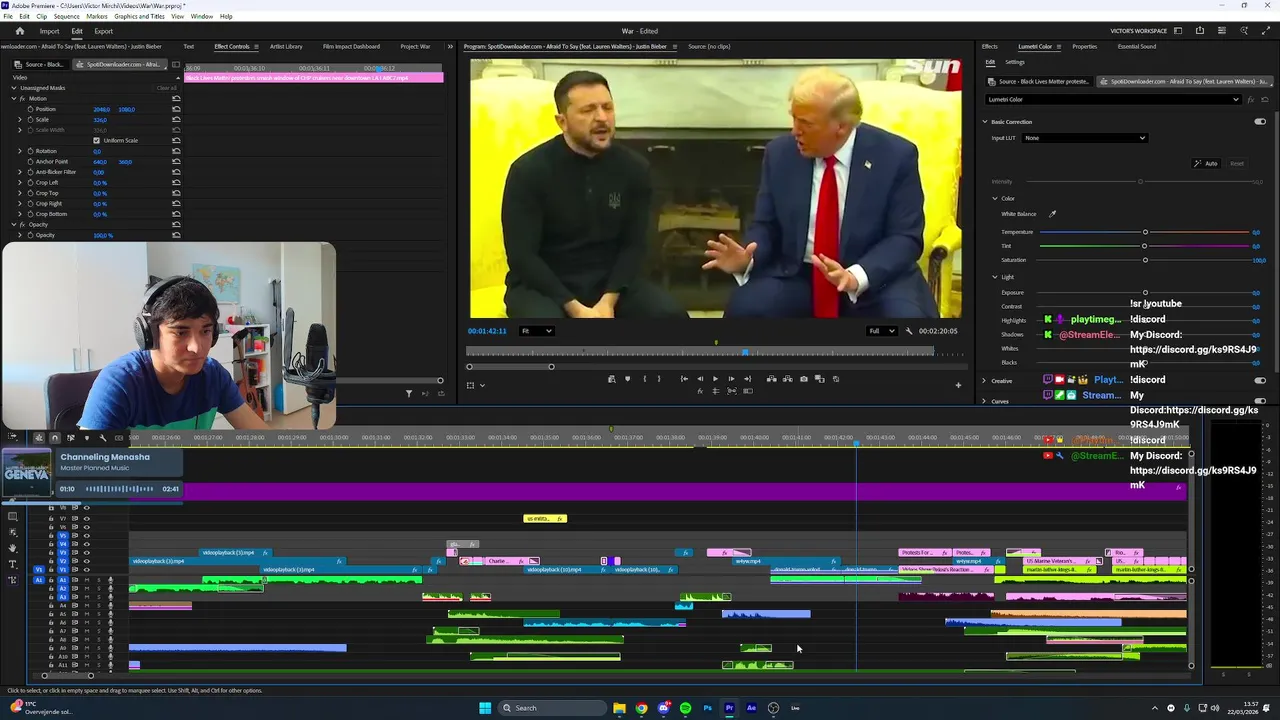This screenshot has height=720, width=1280.
Task: Expand the Crop Left property
Action: click(x=19, y=182)
